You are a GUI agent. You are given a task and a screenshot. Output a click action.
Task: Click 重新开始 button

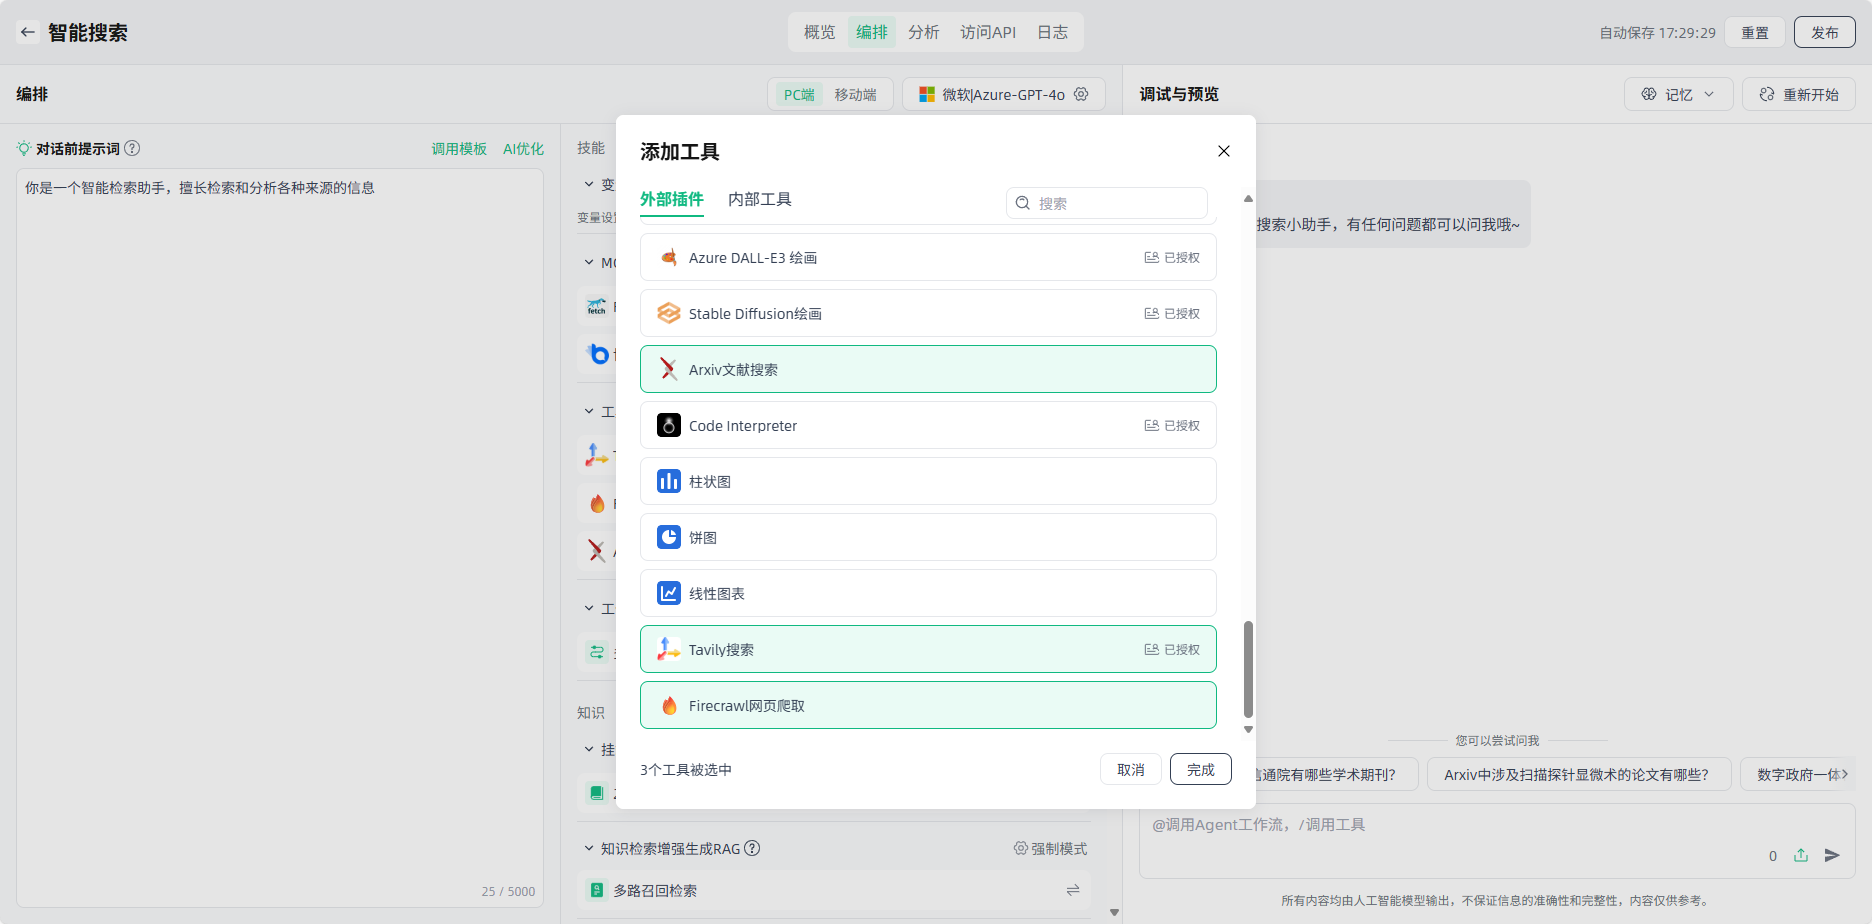(x=1799, y=94)
